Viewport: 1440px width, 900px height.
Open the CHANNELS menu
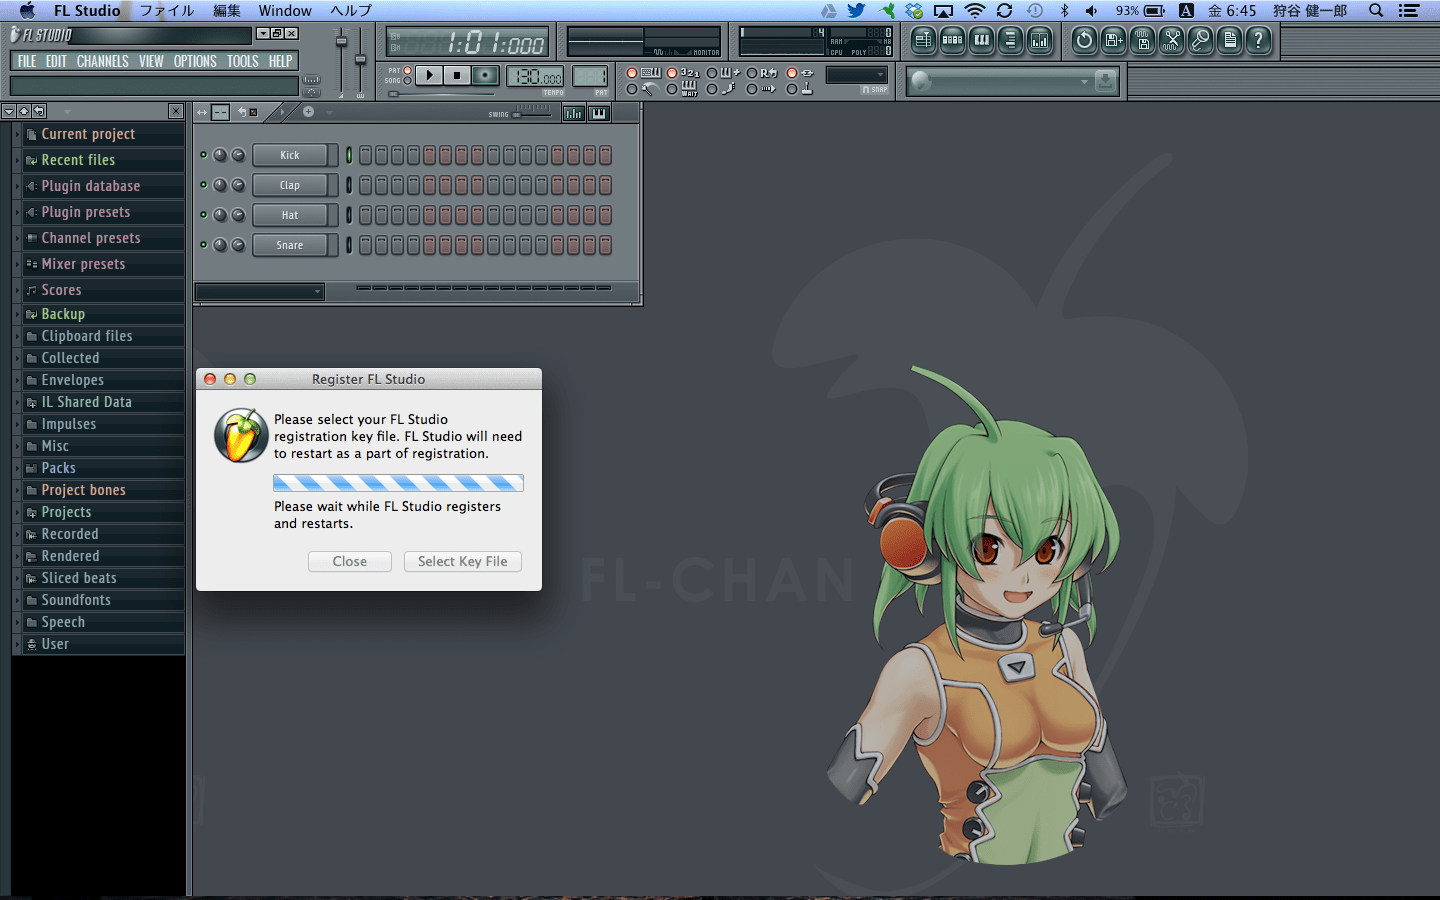(x=103, y=61)
